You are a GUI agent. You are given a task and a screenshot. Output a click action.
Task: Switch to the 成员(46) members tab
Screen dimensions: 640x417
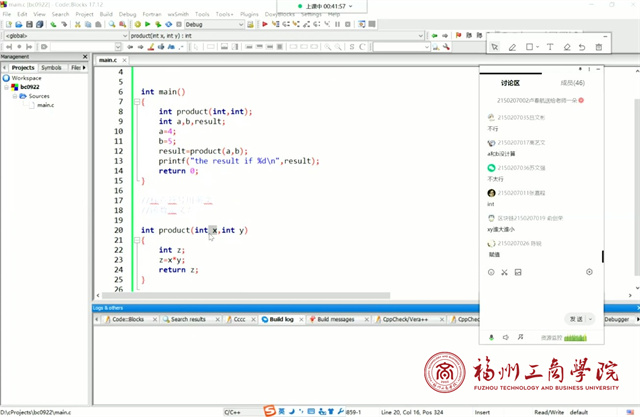[573, 83]
